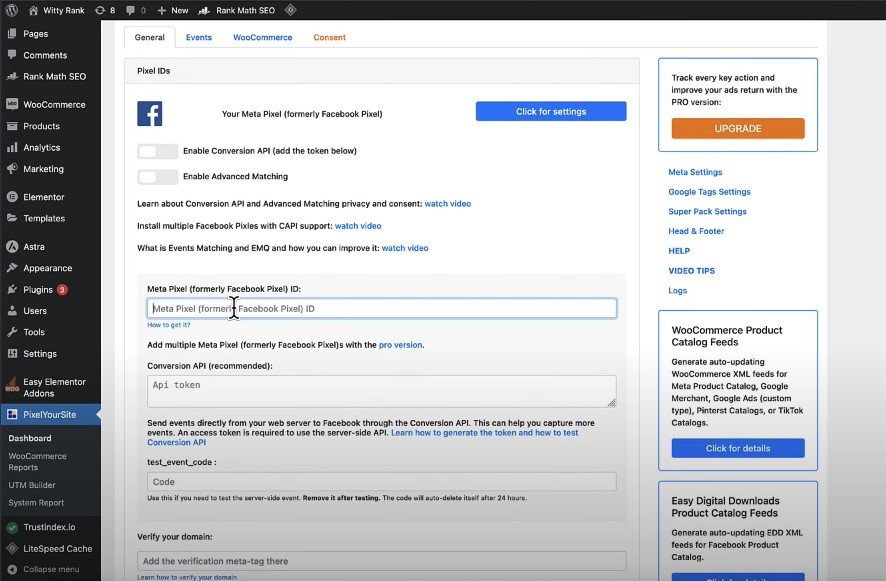This screenshot has width=886, height=581.
Task: Open Meta Settings link
Action: point(695,172)
